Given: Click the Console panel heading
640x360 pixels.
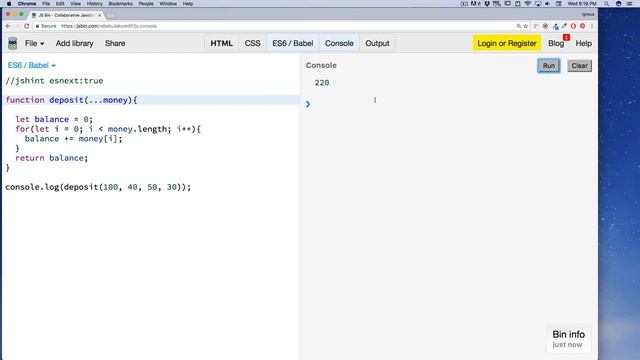Looking at the screenshot, I should [x=321, y=65].
